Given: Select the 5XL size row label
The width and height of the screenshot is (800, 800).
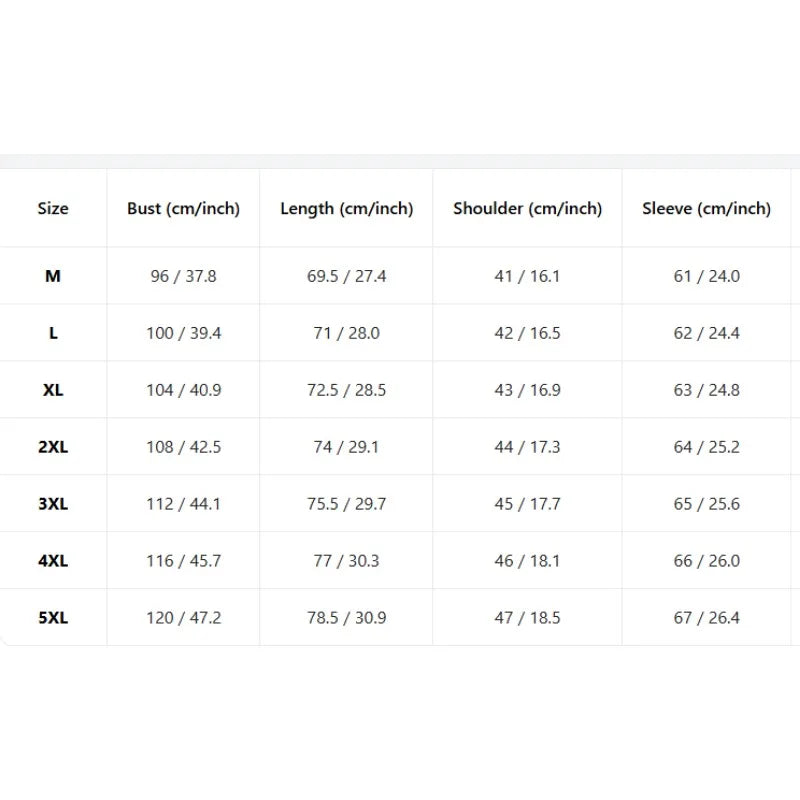Looking at the screenshot, I should (x=53, y=618).
